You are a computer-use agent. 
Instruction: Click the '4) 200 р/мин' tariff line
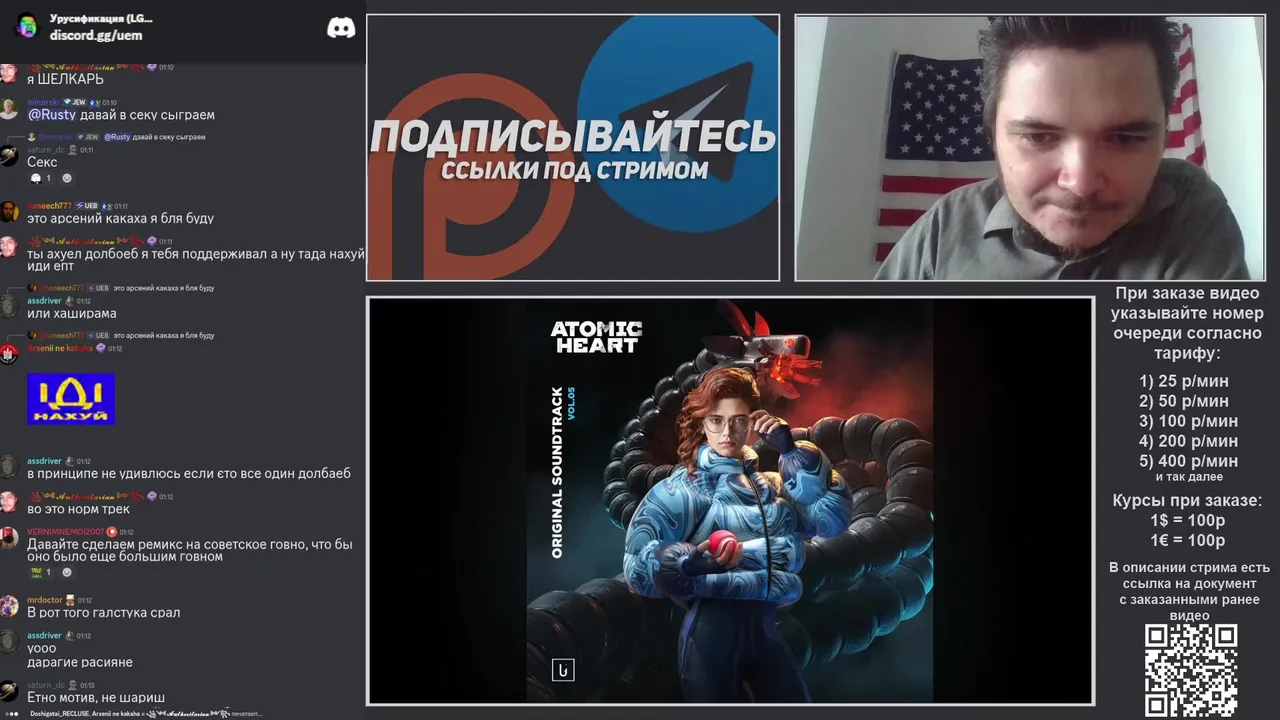point(1188,441)
